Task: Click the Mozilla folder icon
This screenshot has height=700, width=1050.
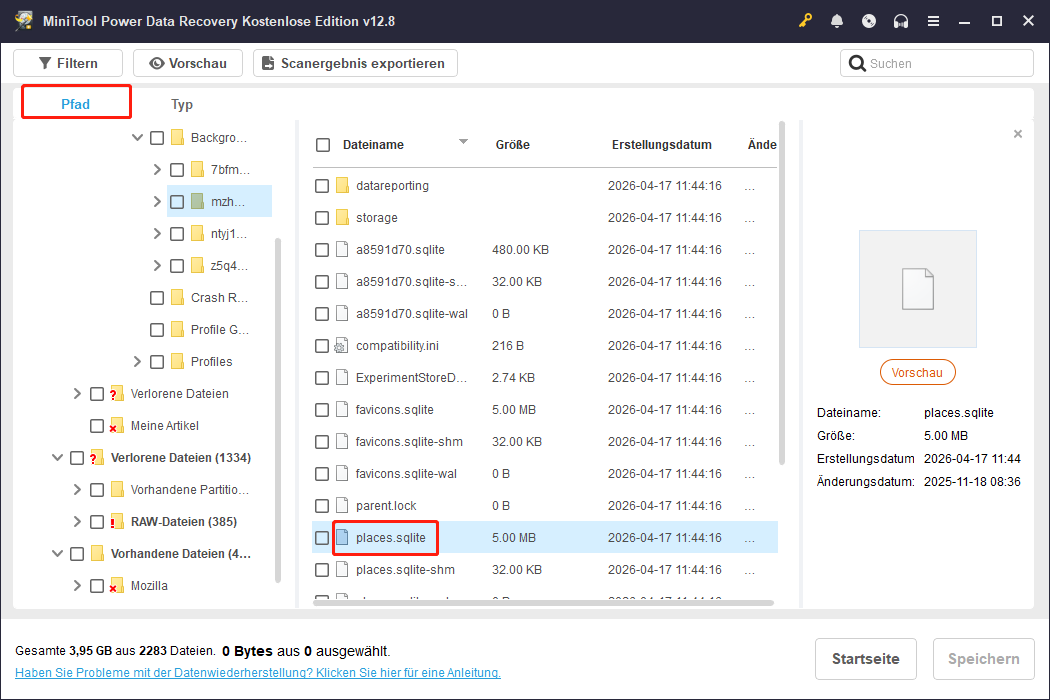Action: (x=117, y=585)
